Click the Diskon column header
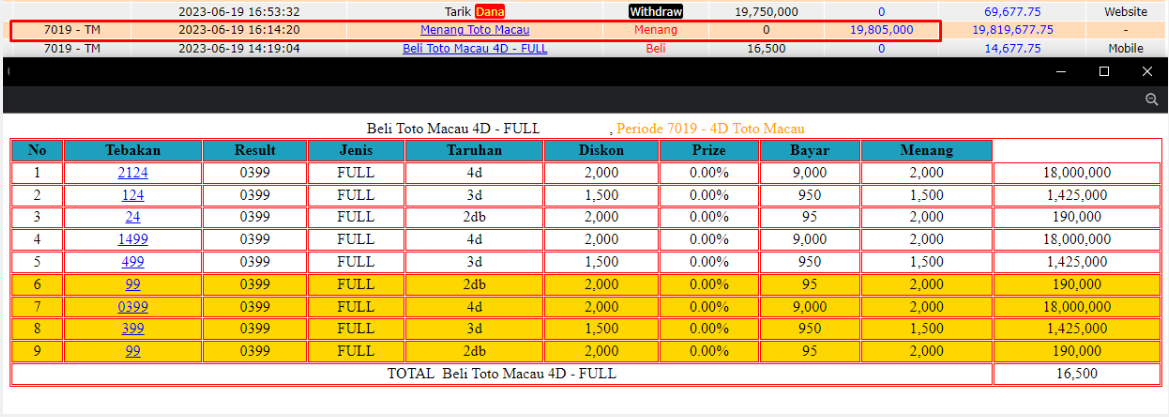The width and height of the screenshot is (1169, 417). 602,151
